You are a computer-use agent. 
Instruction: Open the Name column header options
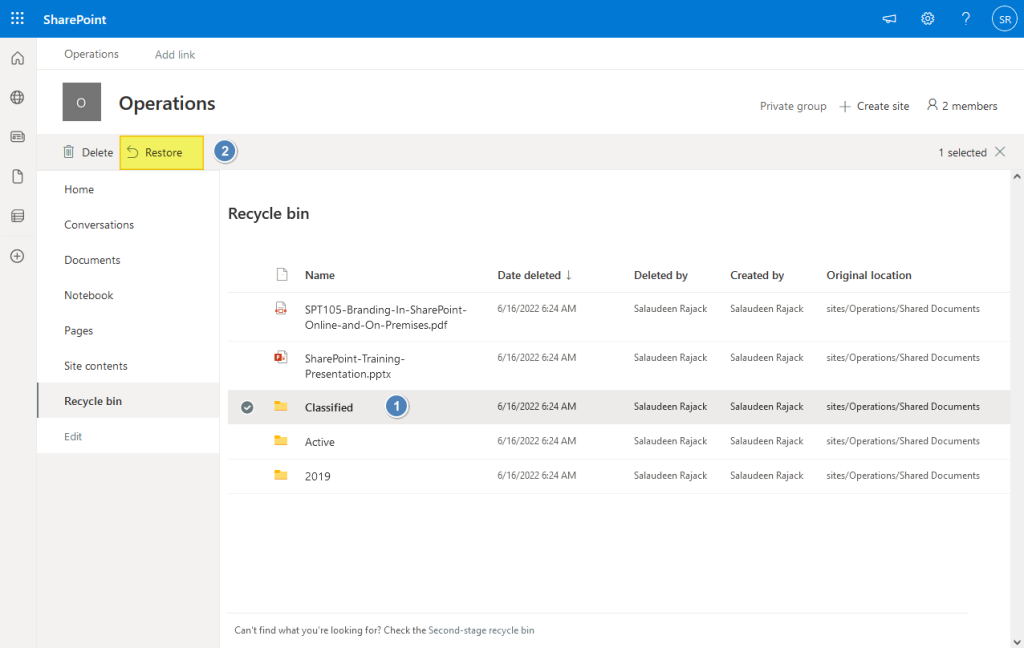pyautogui.click(x=319, y=275)
